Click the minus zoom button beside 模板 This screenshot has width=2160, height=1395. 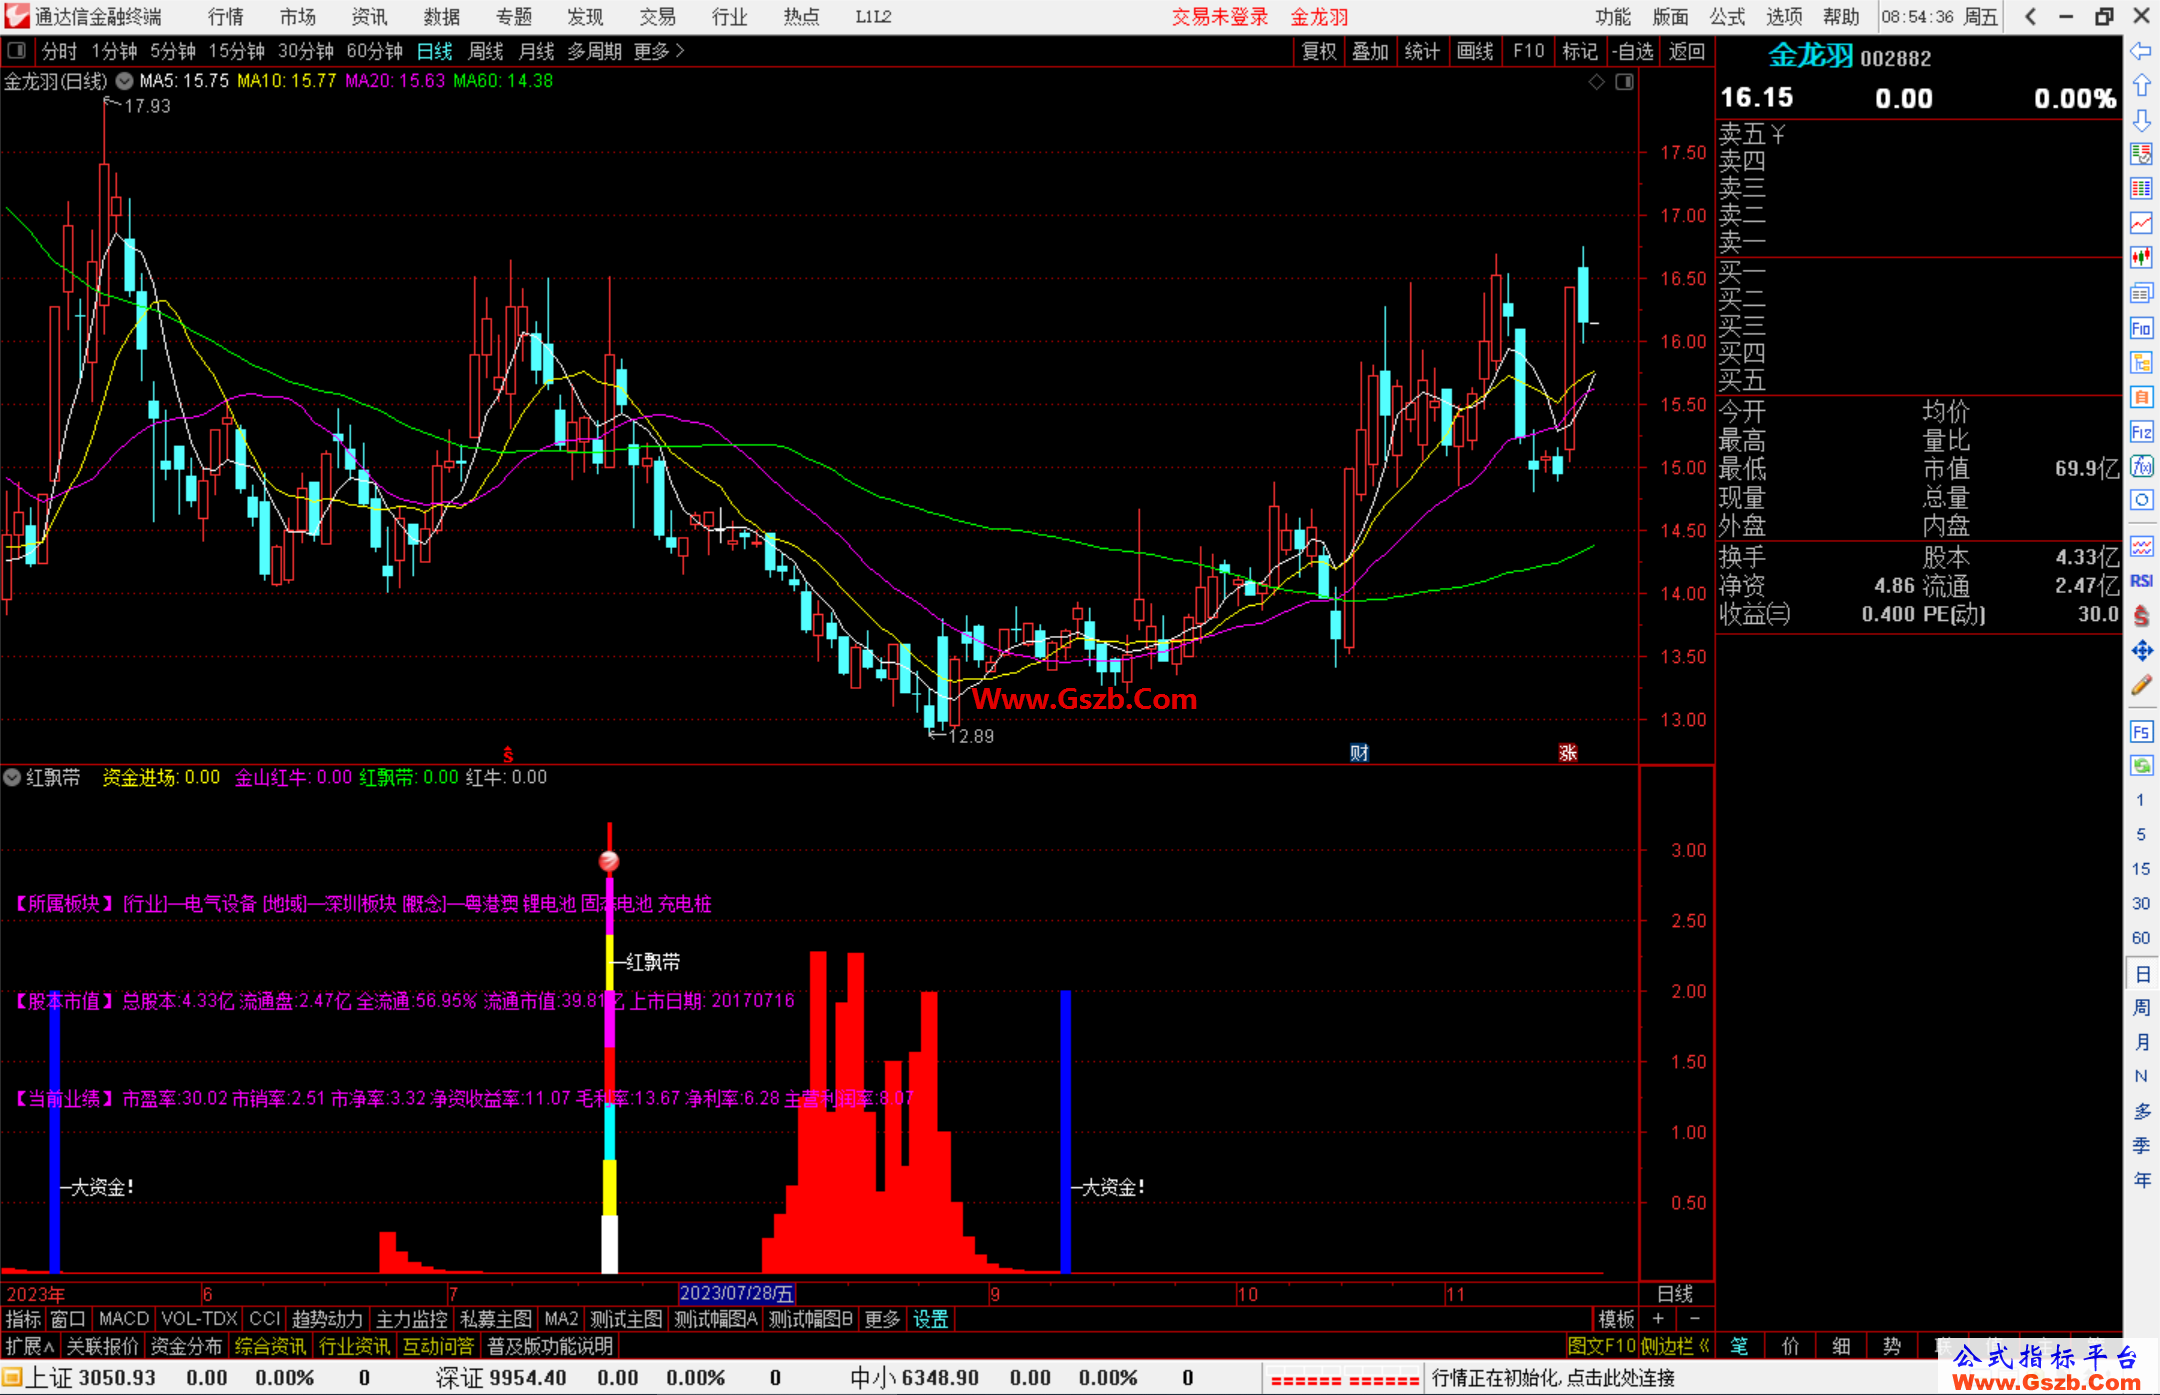coord(1694,1319)
